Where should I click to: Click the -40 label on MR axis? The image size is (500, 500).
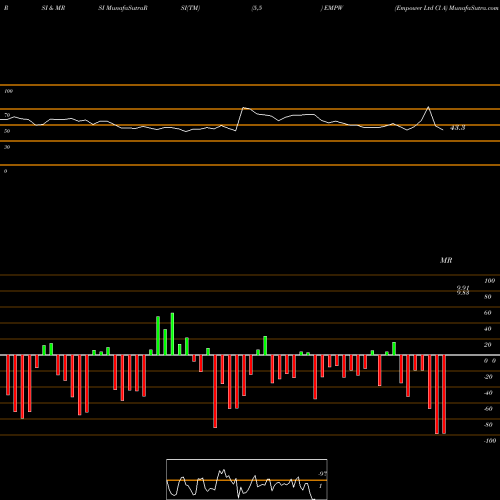488,393
